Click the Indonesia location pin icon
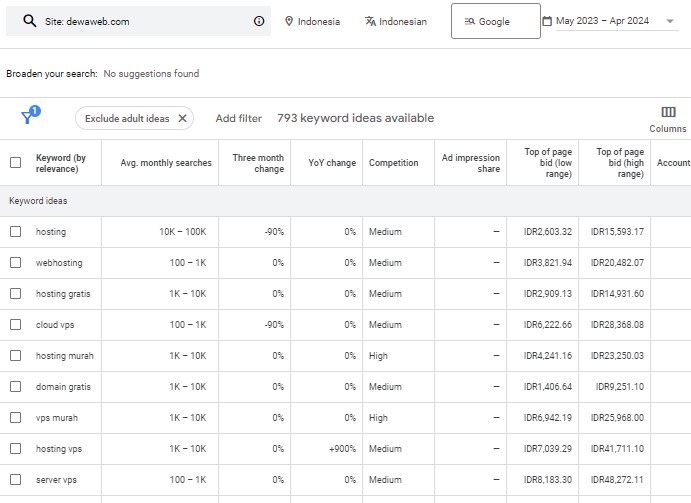 (x=289, y=21)
